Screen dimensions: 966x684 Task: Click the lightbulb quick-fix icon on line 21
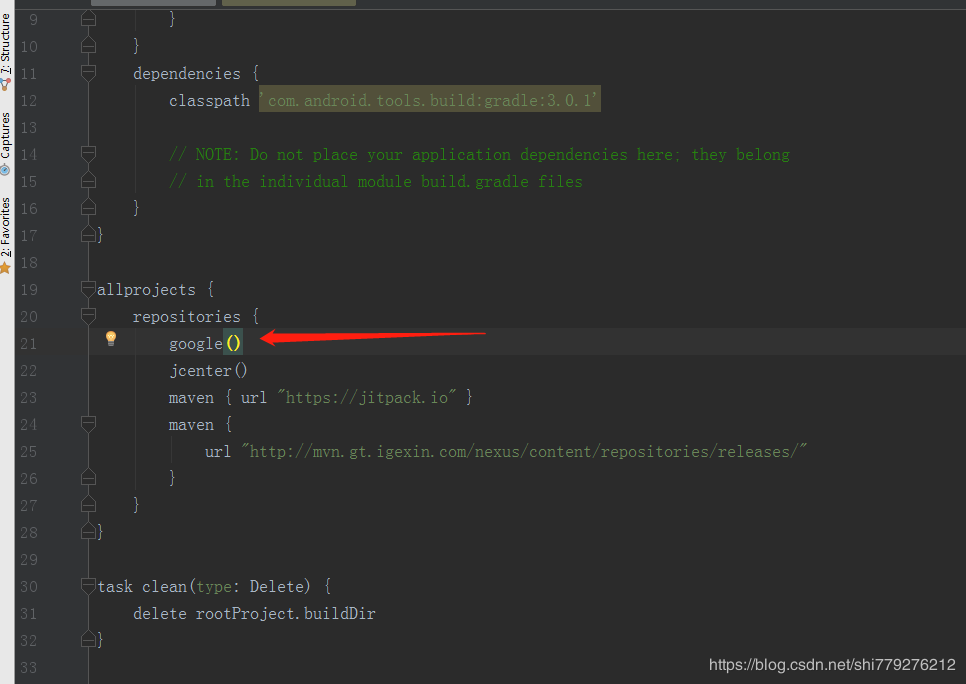click(111, 338)
